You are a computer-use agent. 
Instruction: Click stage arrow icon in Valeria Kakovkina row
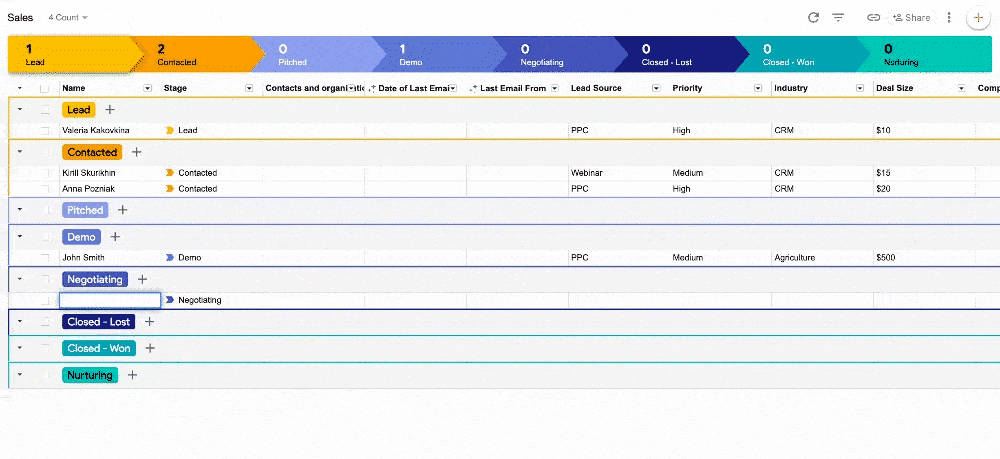pyautogui.click(x=170, y=130)
